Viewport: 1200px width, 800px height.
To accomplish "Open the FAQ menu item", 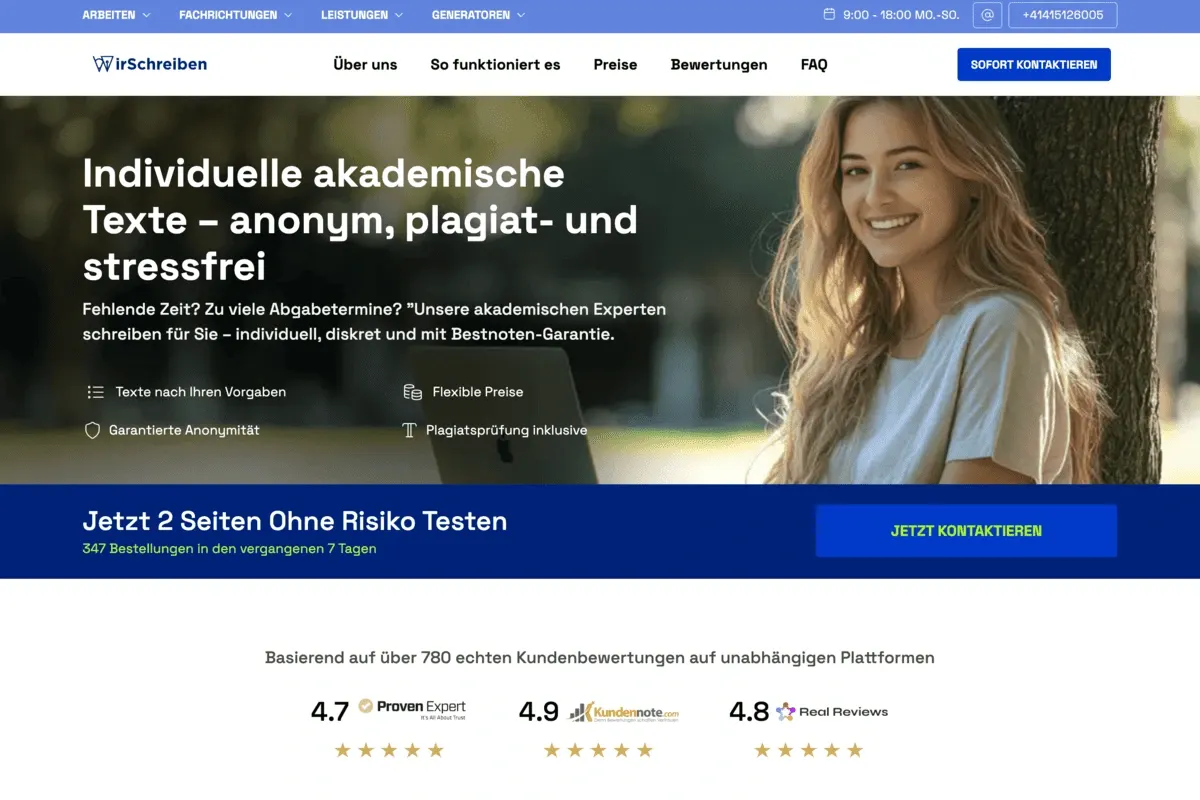I will point(814,64).
